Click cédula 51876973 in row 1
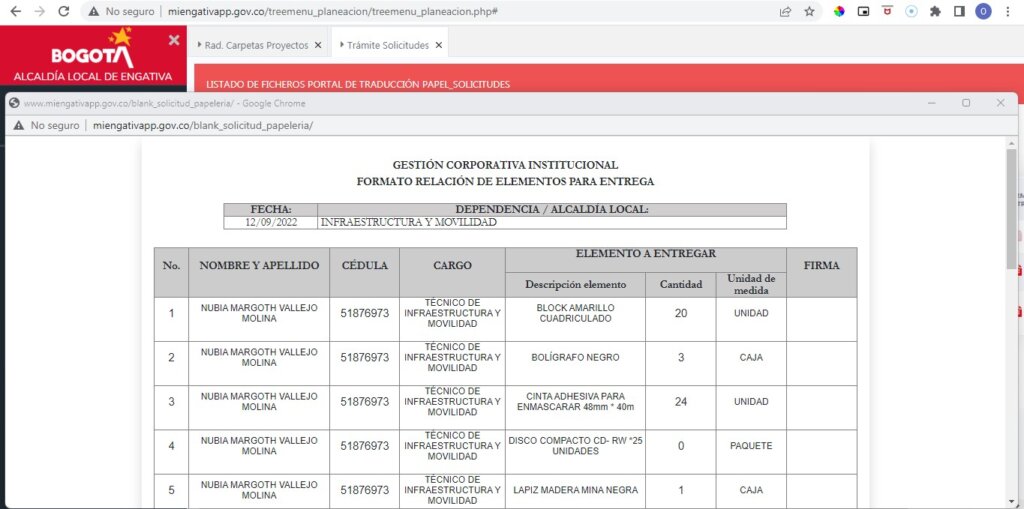The height and width of the screenshot is (509, 1024). 364,313
